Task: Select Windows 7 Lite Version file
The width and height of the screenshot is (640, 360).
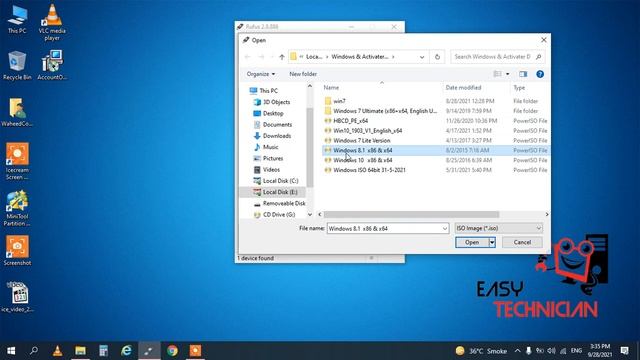Action: pos(361,140)
